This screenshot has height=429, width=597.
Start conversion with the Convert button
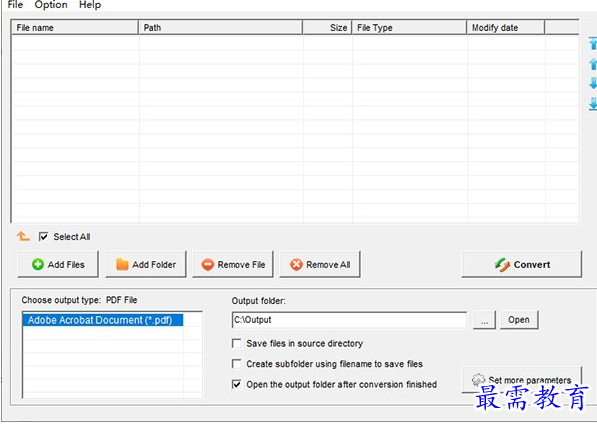(522, 264)
